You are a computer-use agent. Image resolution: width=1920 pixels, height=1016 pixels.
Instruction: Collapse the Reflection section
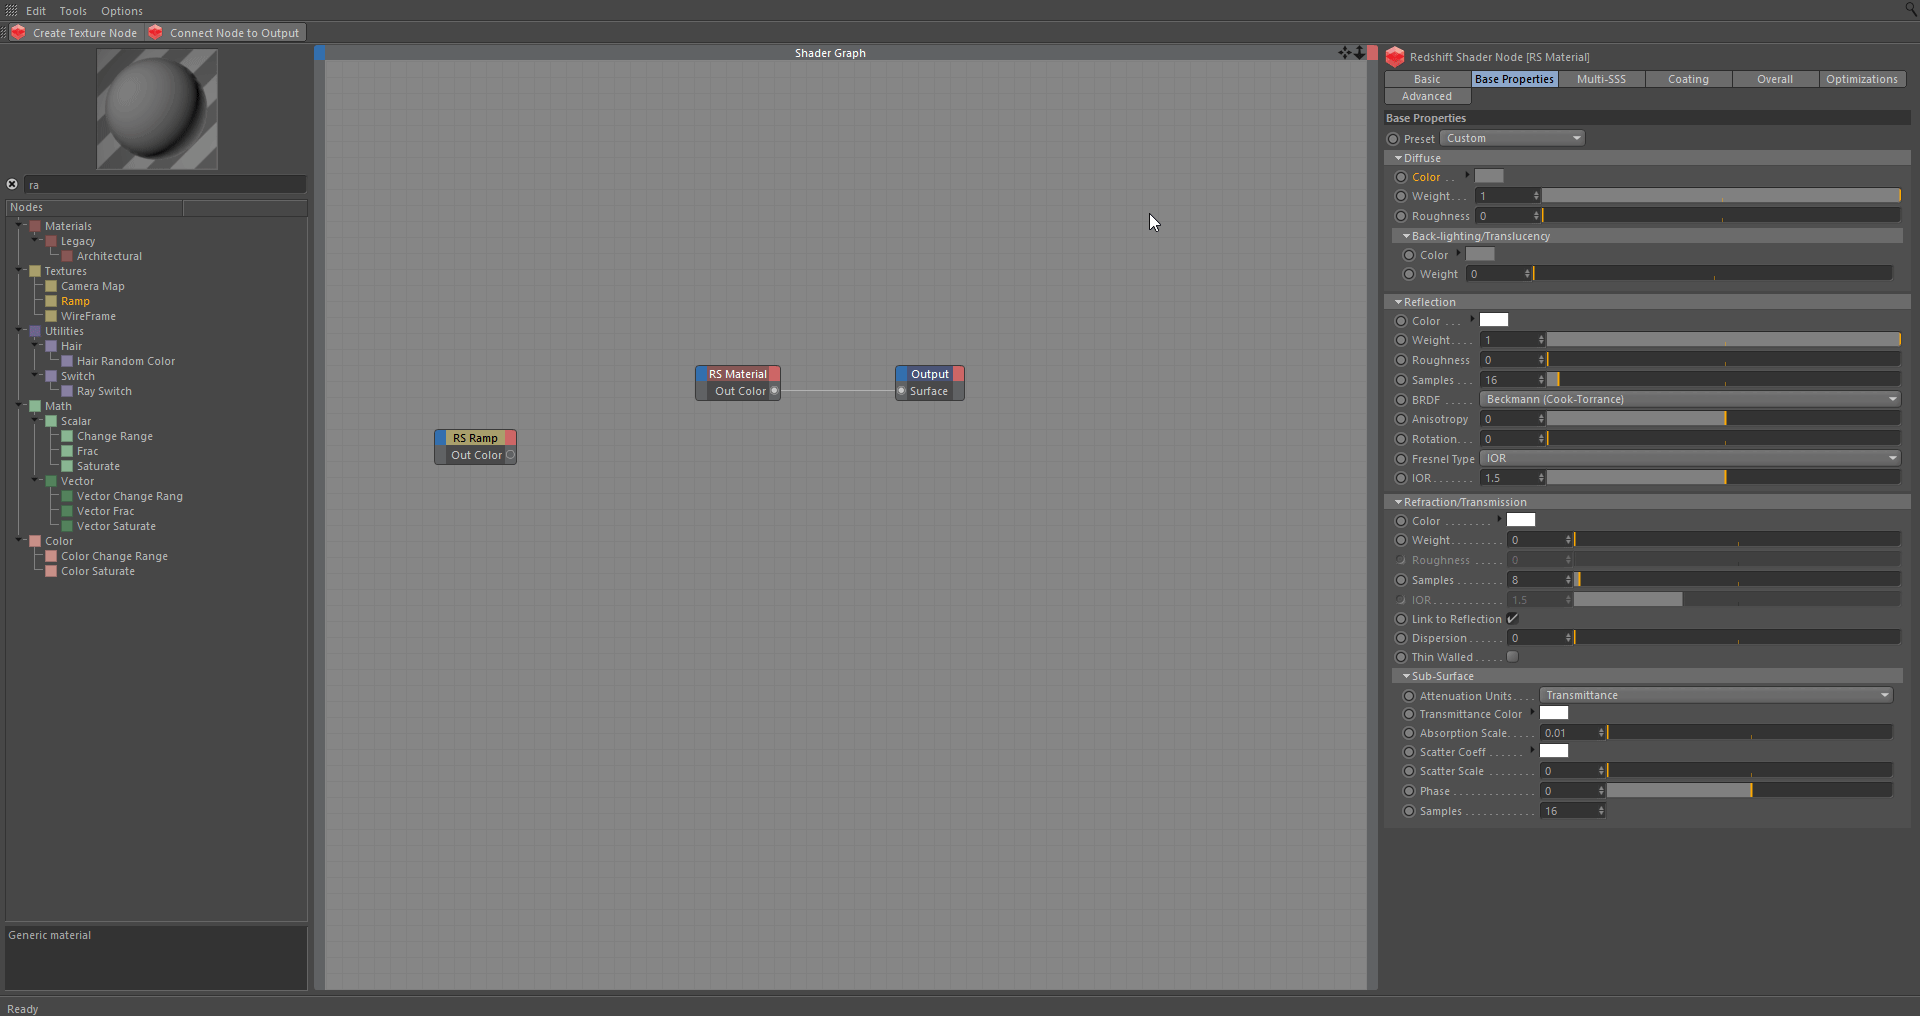tap(1398, 302)
